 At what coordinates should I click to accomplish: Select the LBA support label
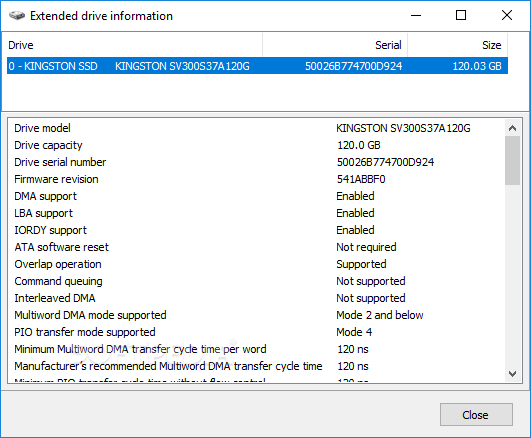tap(43, 213)
